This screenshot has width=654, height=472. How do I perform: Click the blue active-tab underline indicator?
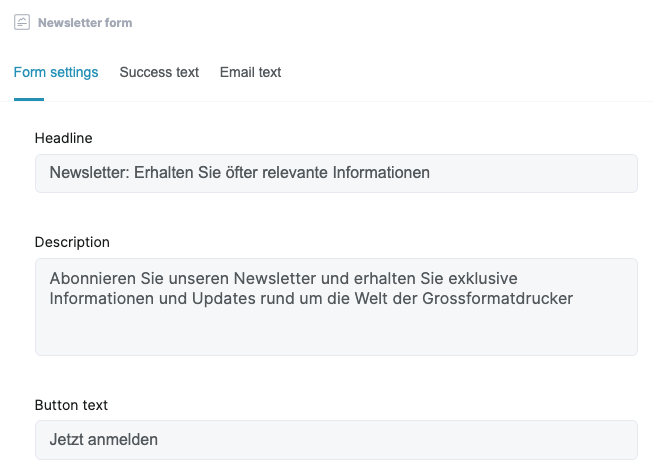(29, 99)
